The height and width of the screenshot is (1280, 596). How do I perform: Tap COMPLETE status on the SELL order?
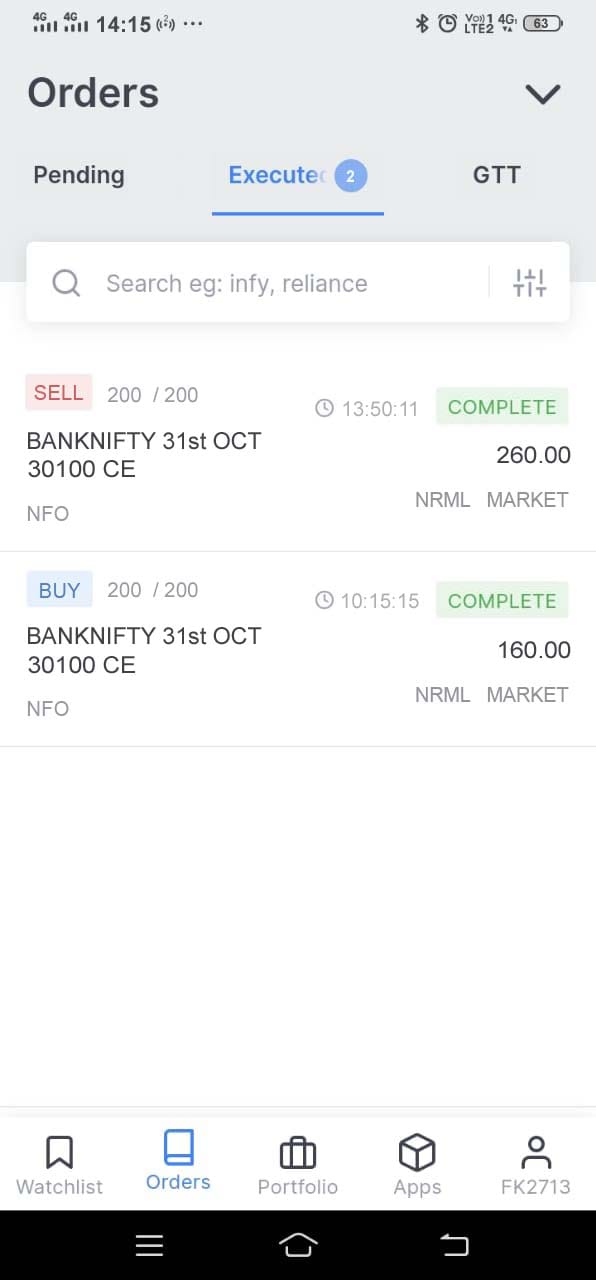point(502,407)
